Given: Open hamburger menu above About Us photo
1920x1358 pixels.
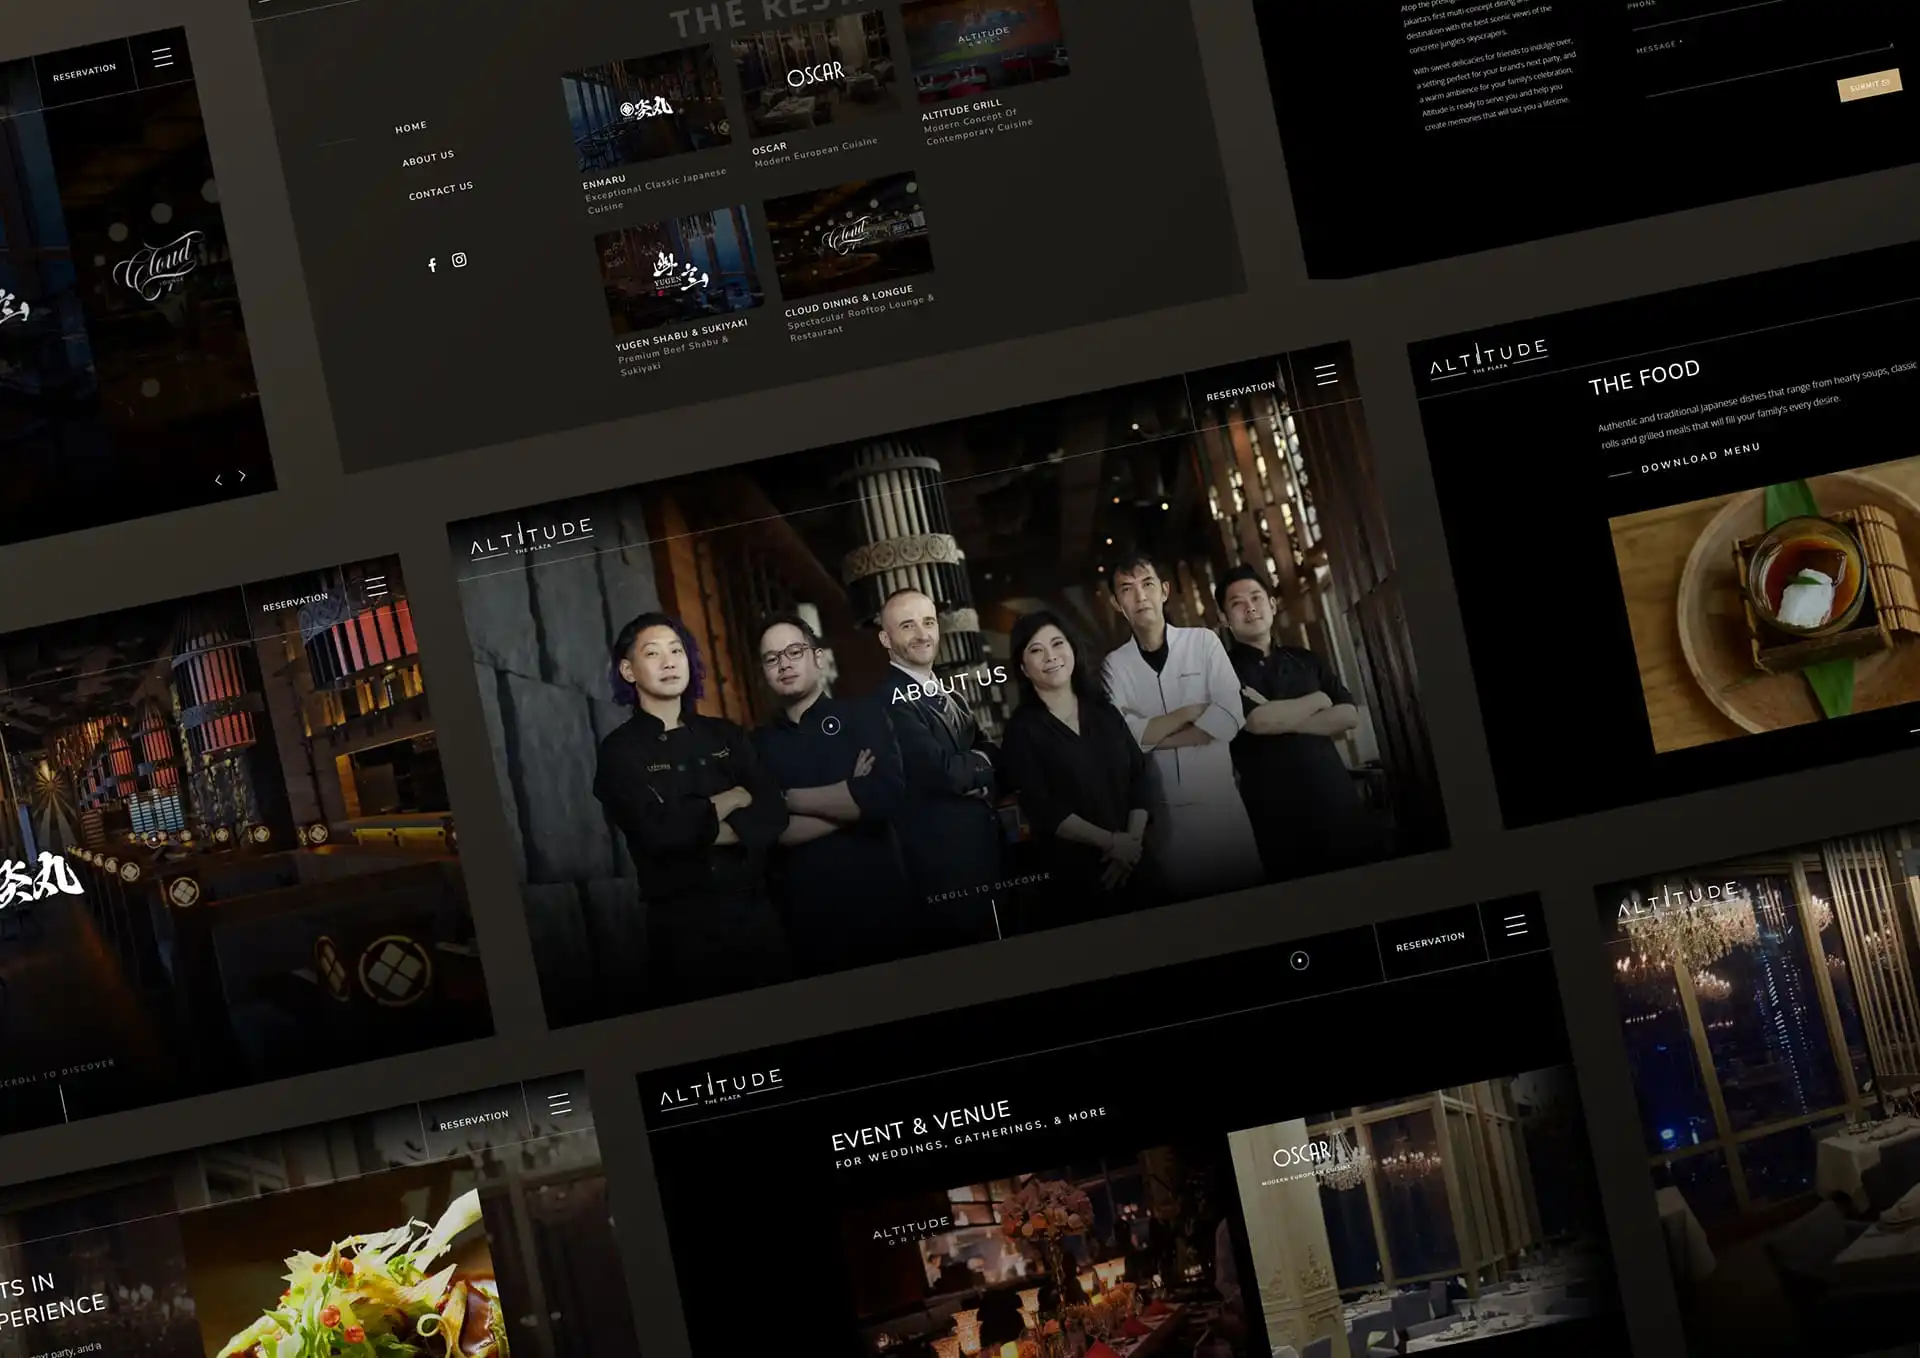Looking at the screenshot, I should [1326, 375].
